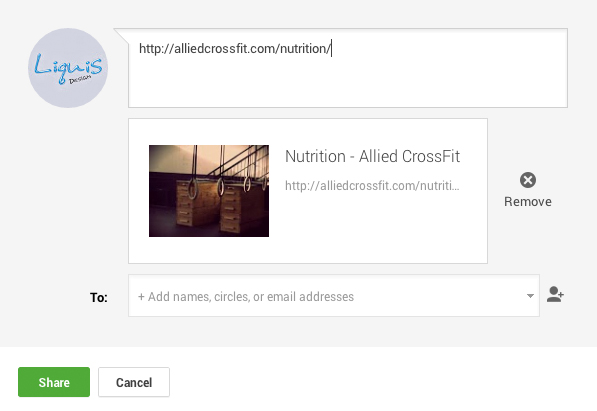Screen dimensions: 597x411
Task: Focus the Add names, circles, or email addresses field
Action: (x=334, y=296)
